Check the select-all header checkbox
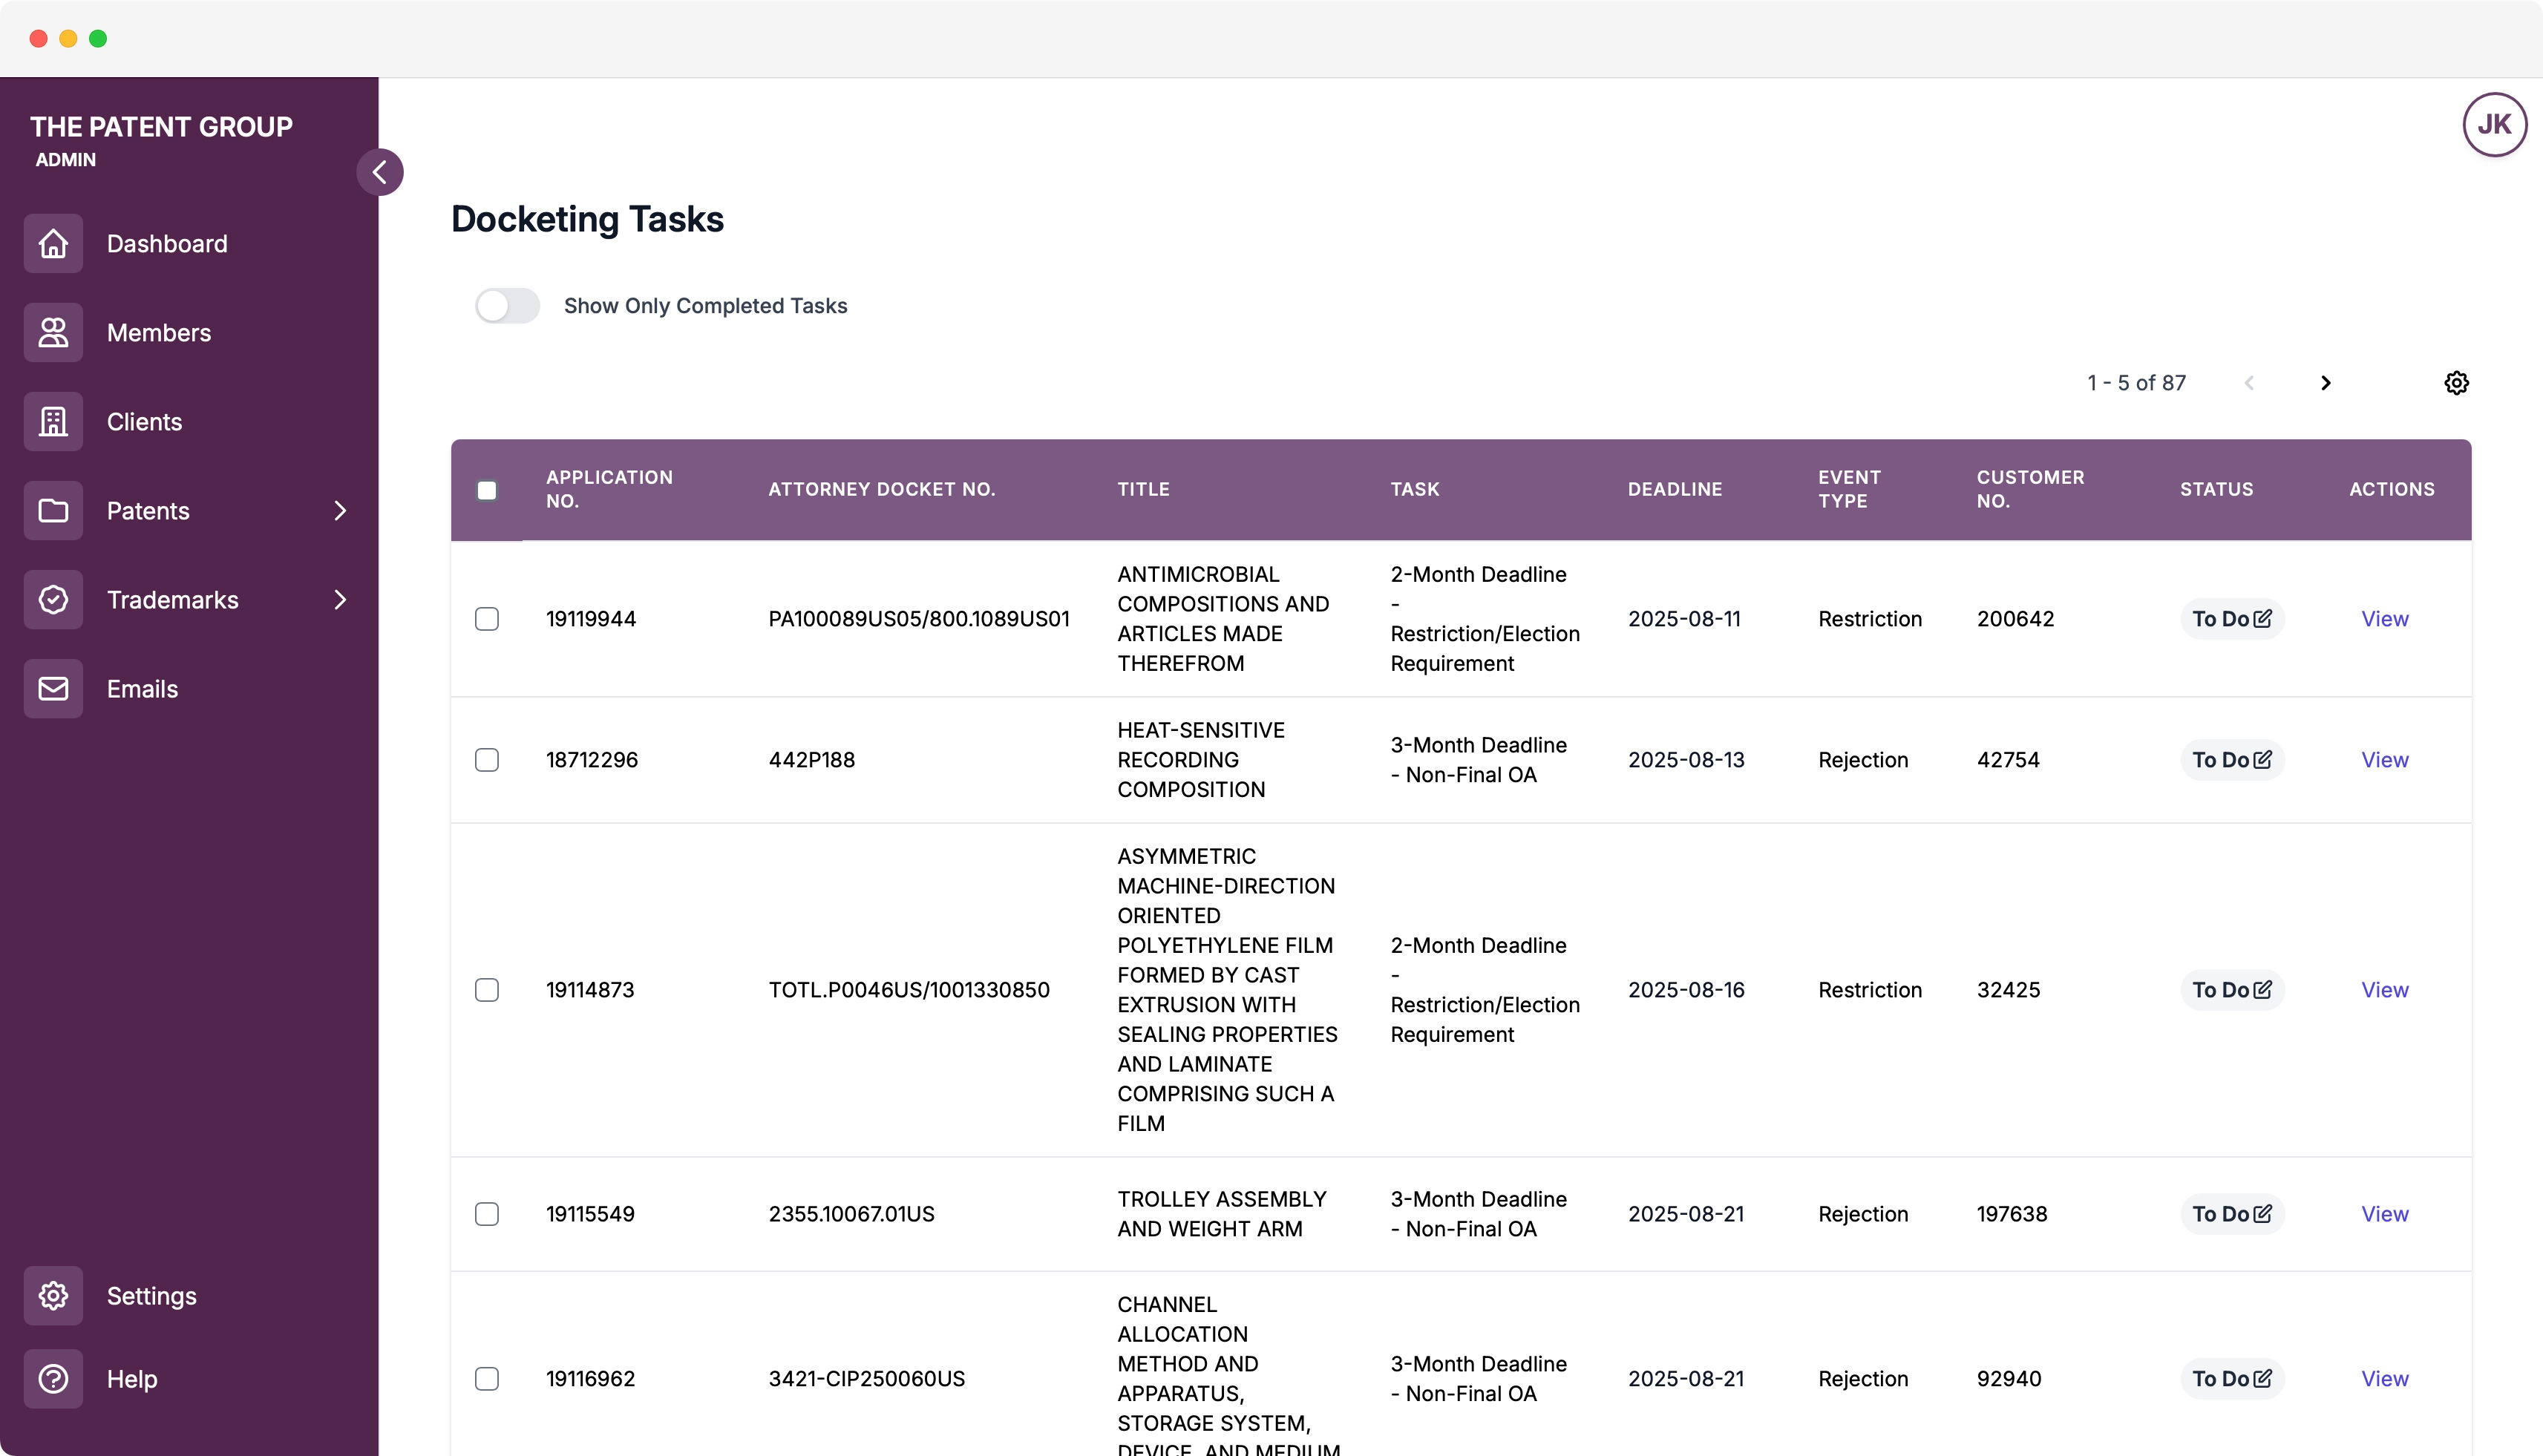Image resolution: width=2543 pixels, height=1456 pixels. pos(487,490)
